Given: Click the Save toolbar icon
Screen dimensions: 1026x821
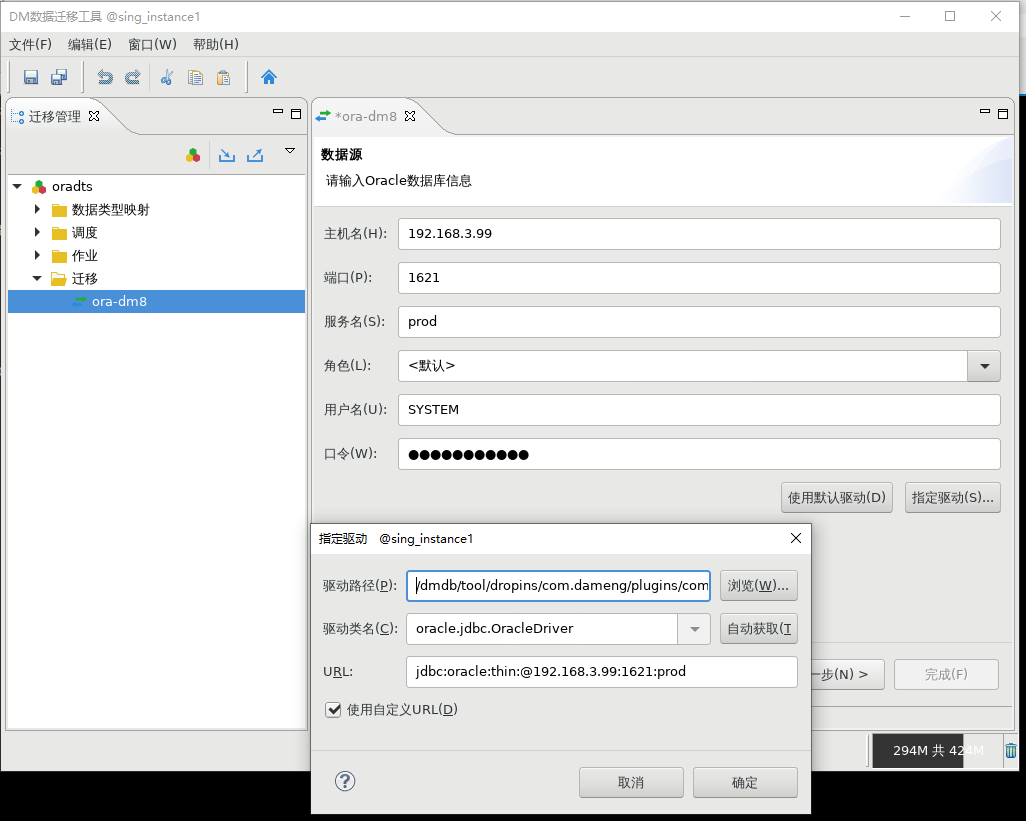Looking at the screenshot, I should (x=31, y=77).
